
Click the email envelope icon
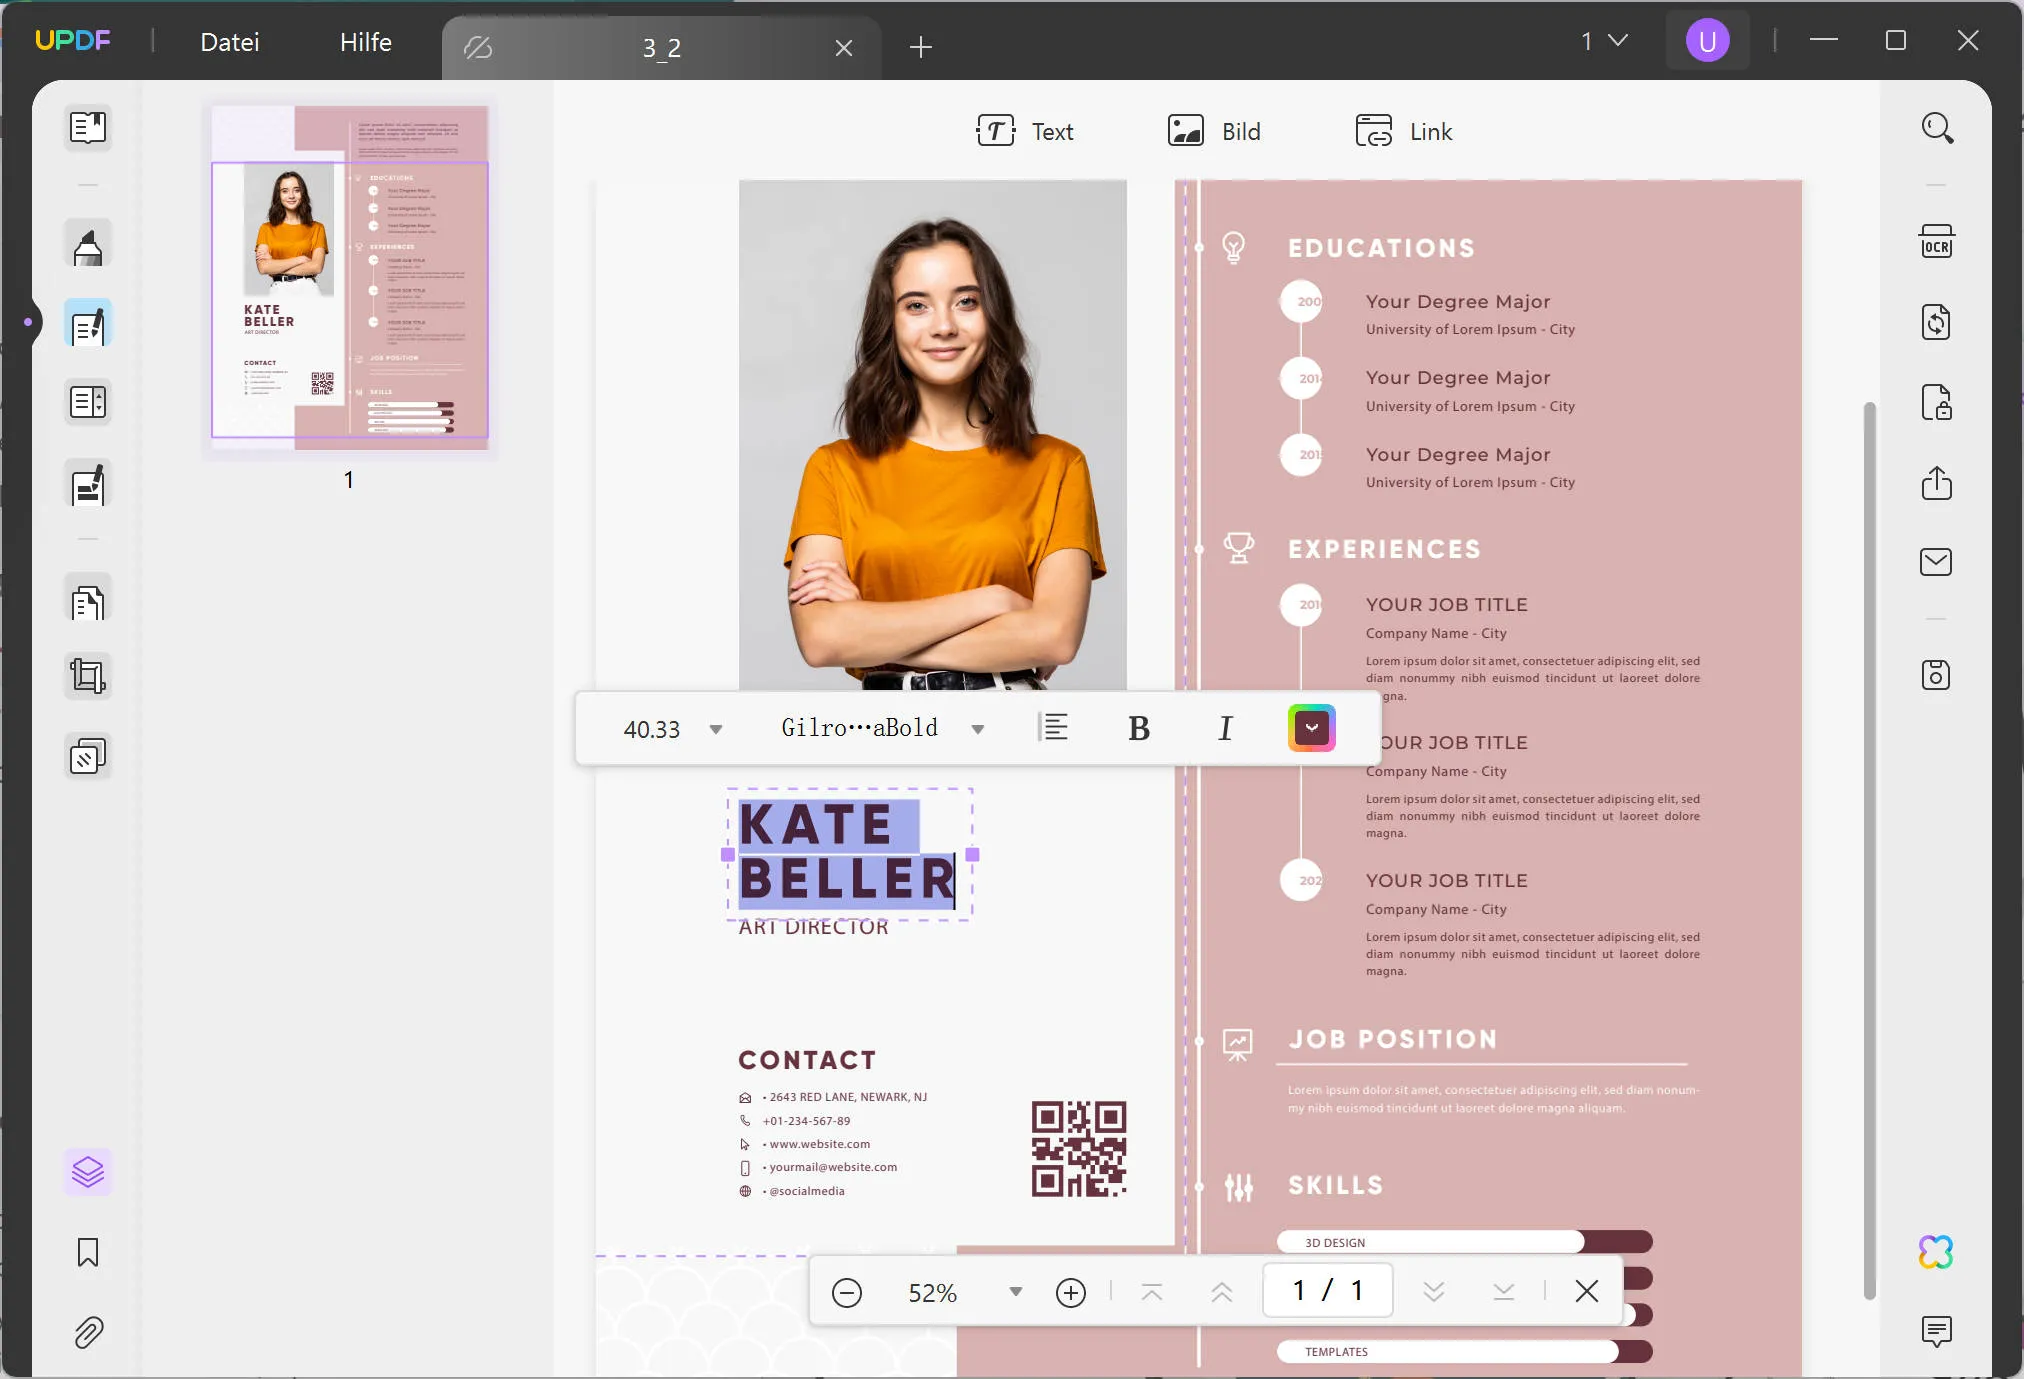click(x=1936, y=562)
